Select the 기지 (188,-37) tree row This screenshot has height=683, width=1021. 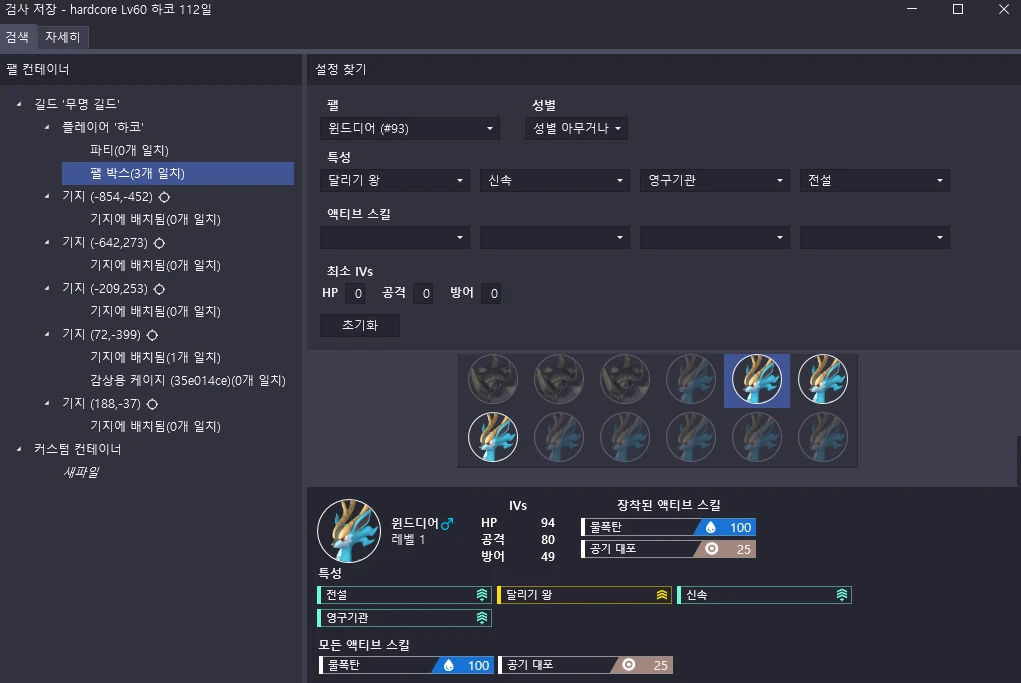click(x=101, y=404)
